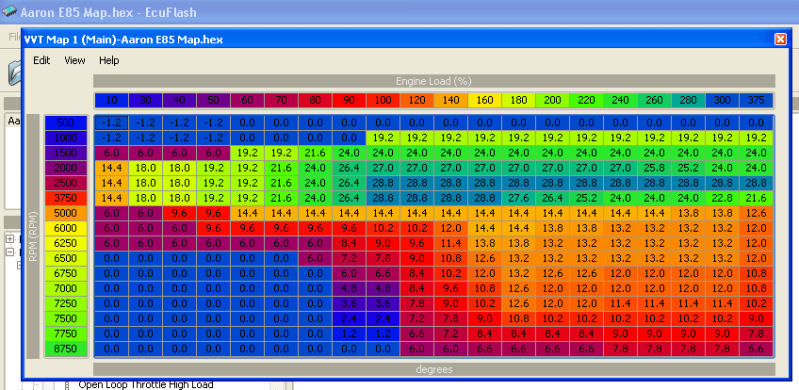This screenshot has height=390, width=799.
Task: Select 1.2 cell at 7750 RPM, load 100
Action: (x=383, y=334)
